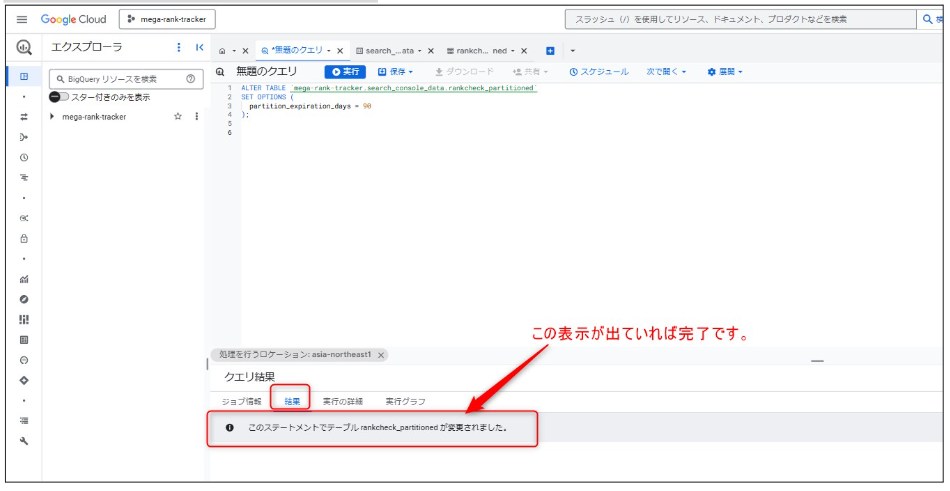Open the help icon in Explorer search box
This screenshot has width=950, height=491.
click(x=190, y=79)
